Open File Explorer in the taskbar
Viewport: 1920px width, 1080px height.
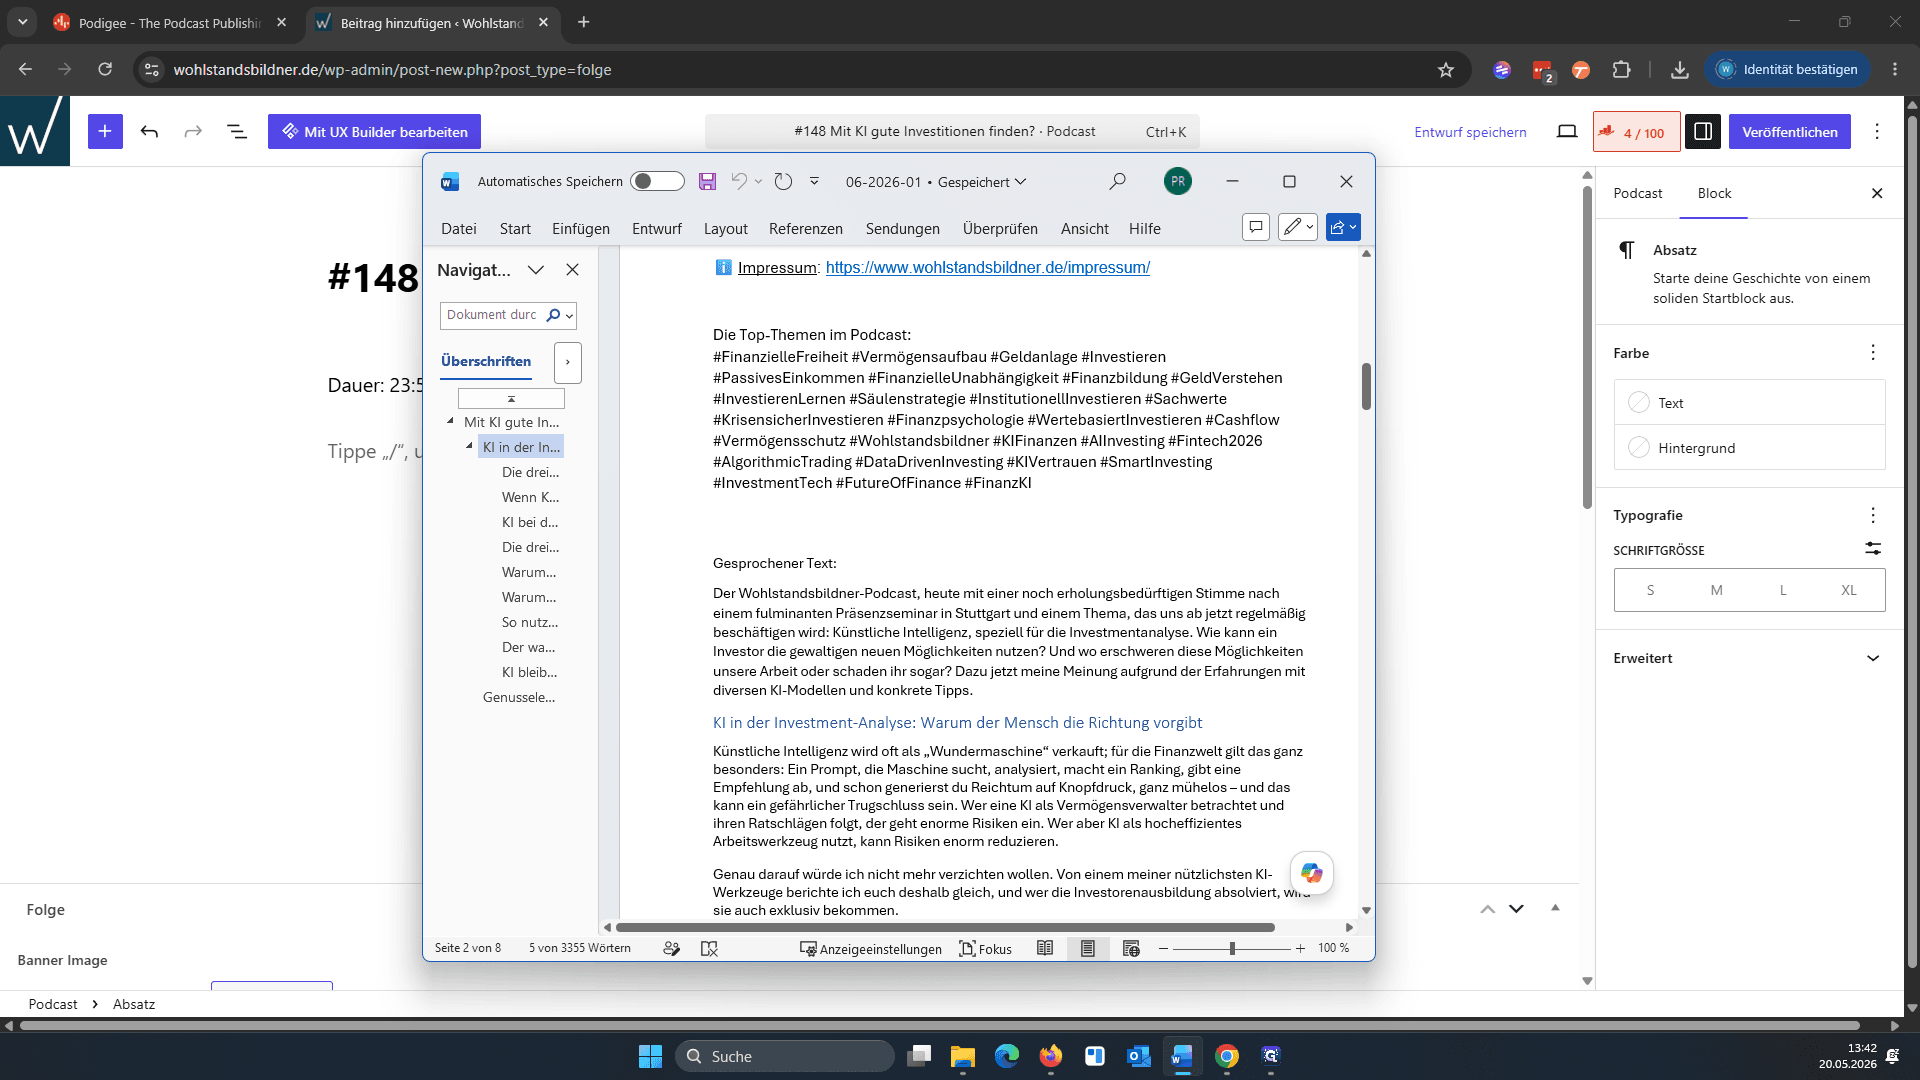pos(962,1056)
